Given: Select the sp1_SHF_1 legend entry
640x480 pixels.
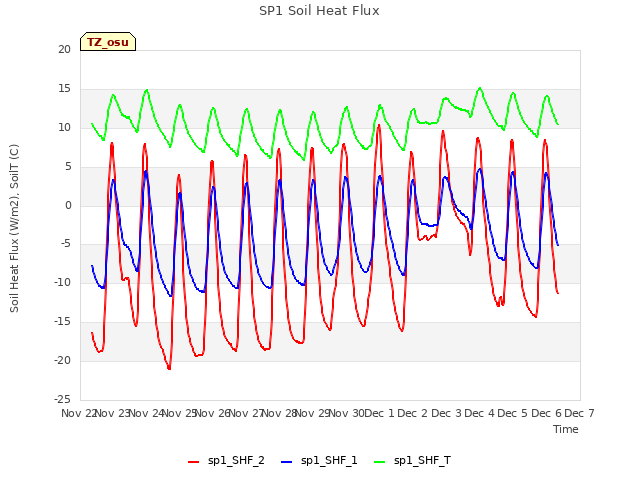Looking at the screenshot, I should pos(319,461).
